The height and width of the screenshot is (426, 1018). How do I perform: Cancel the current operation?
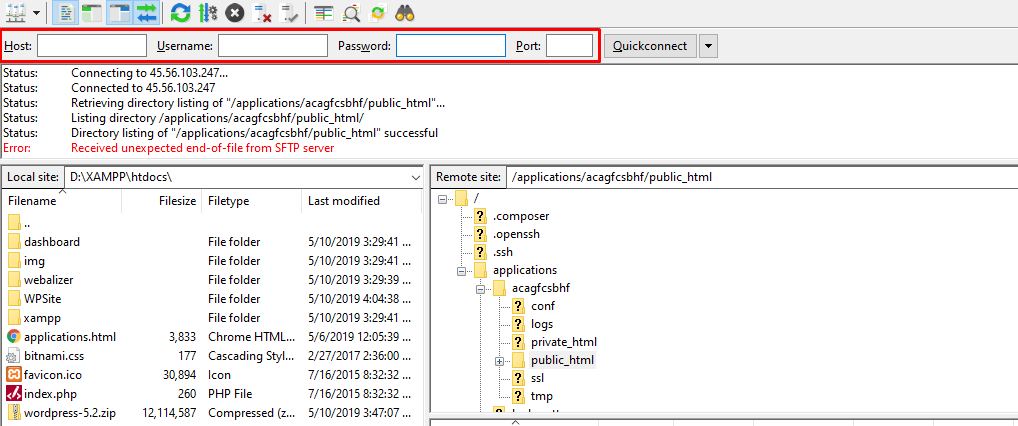(235, 12)
